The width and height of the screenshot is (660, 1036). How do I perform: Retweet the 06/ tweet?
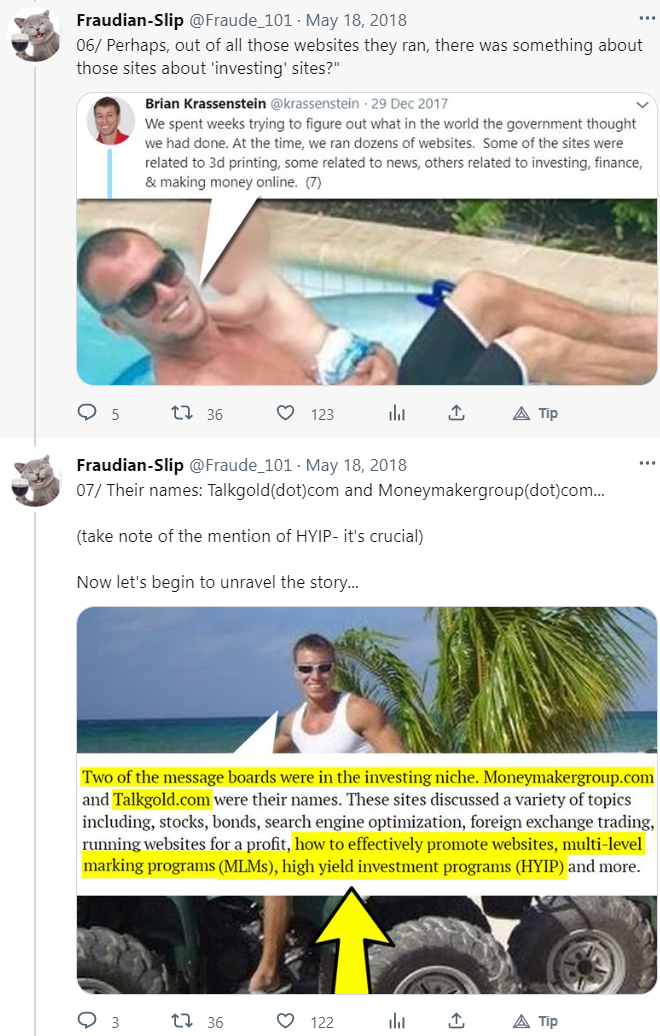182,413
